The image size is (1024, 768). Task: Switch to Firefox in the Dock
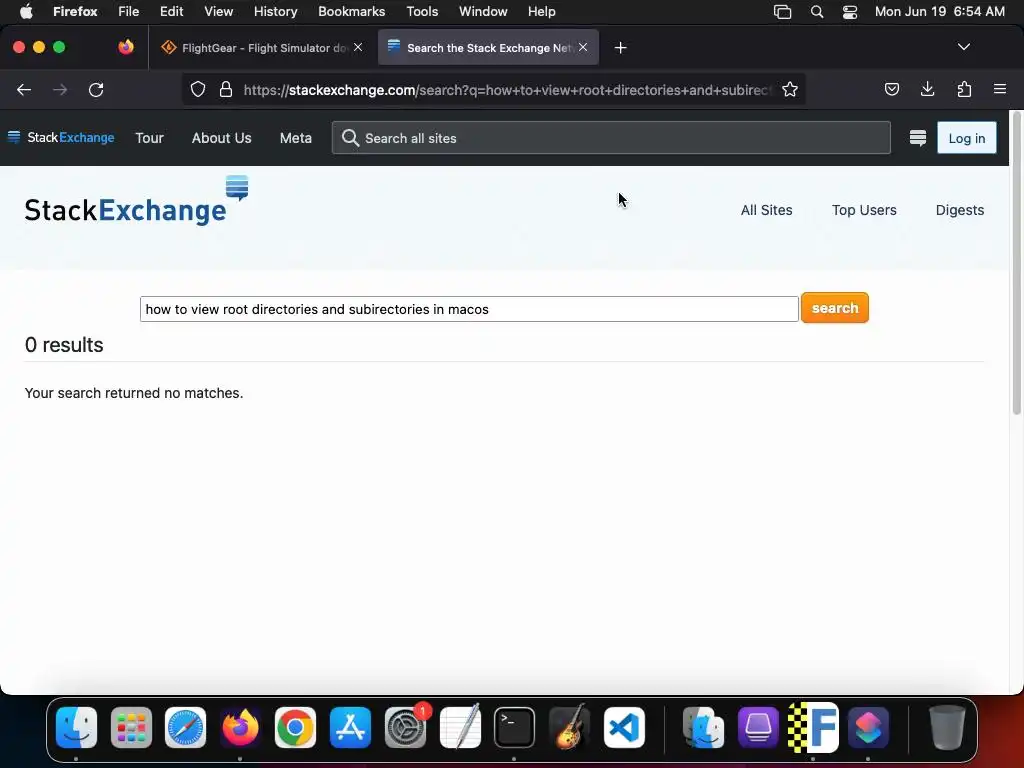tap(240, 727)
